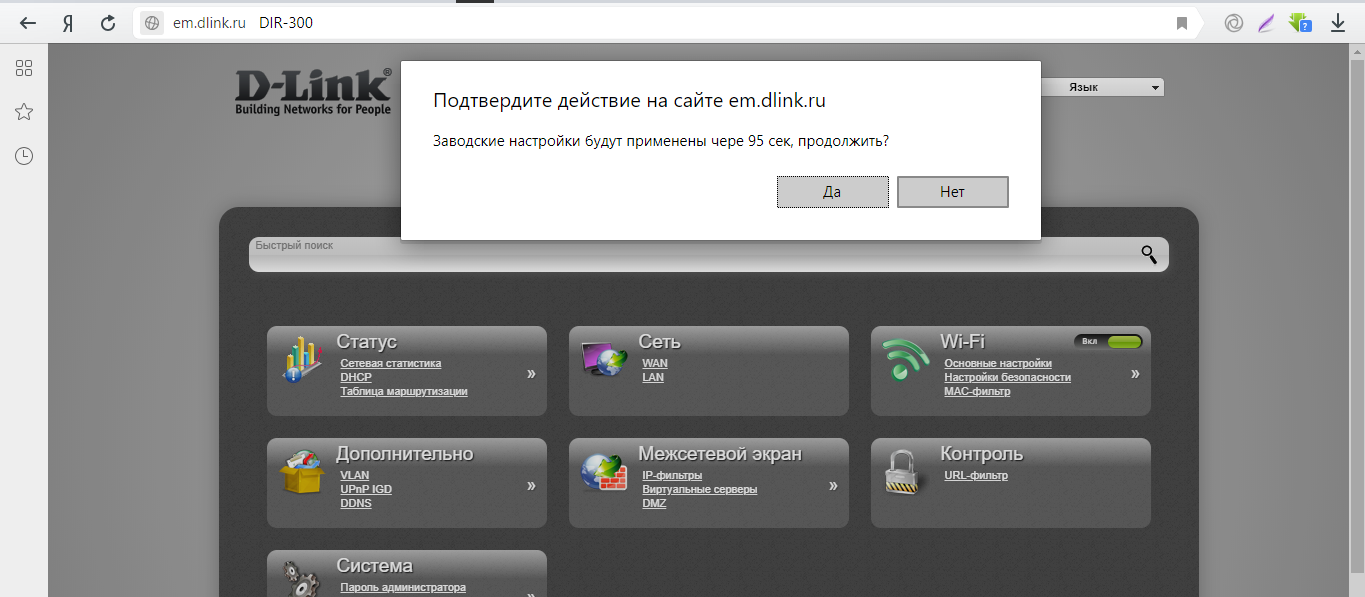Open Сетевая статистика link
This screenshot has height=597, width=1365.
click(x=390, y=364)
